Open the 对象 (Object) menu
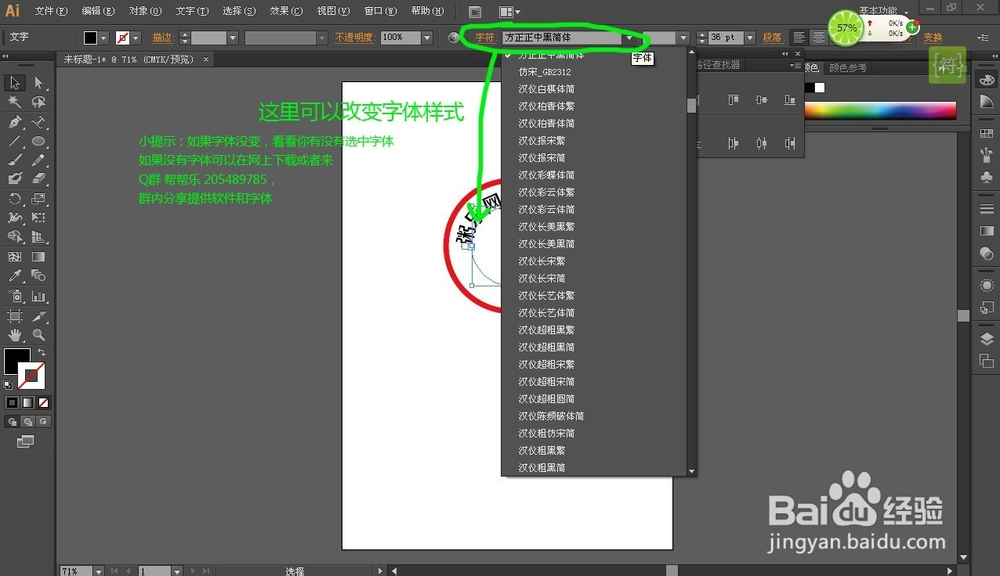The width and height of the screenshot is (1000, 576). point(145,11)
